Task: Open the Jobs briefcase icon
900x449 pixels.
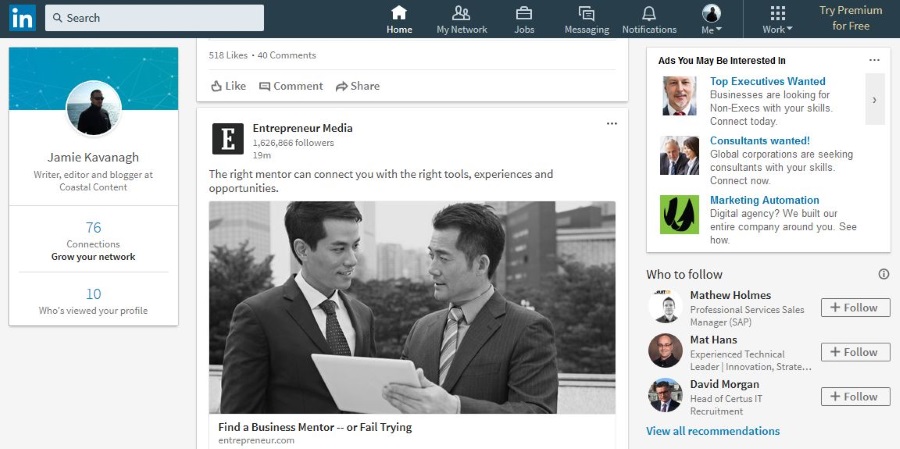Action: 524,14
